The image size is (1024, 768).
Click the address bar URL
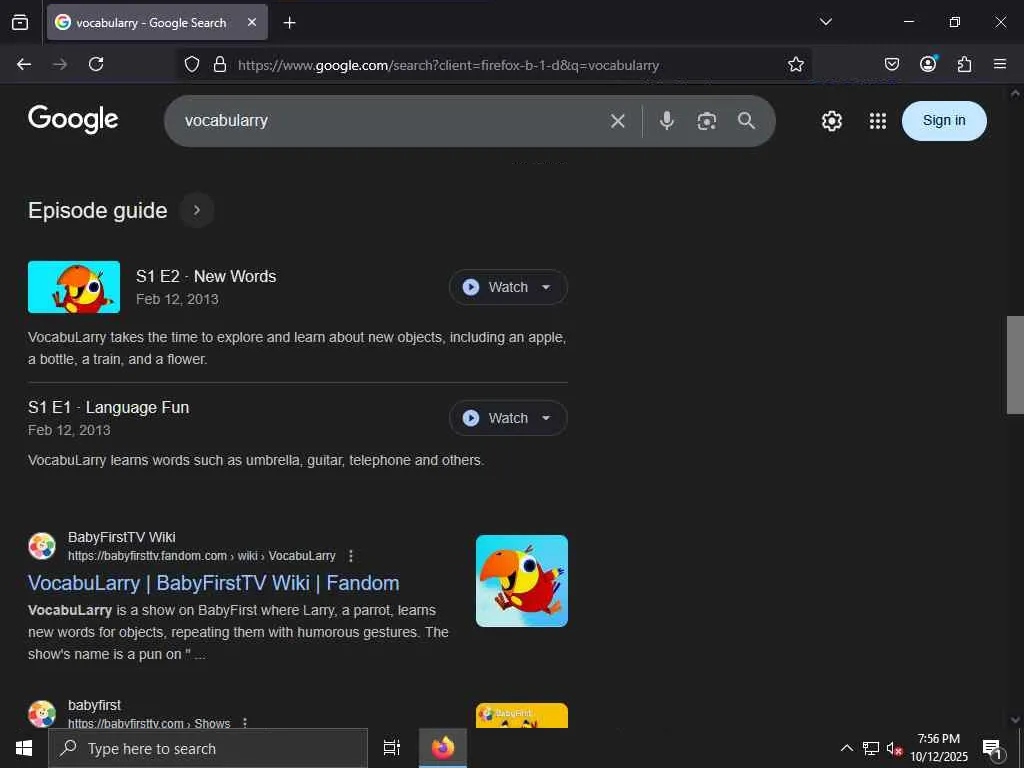(x=448, y=65)
